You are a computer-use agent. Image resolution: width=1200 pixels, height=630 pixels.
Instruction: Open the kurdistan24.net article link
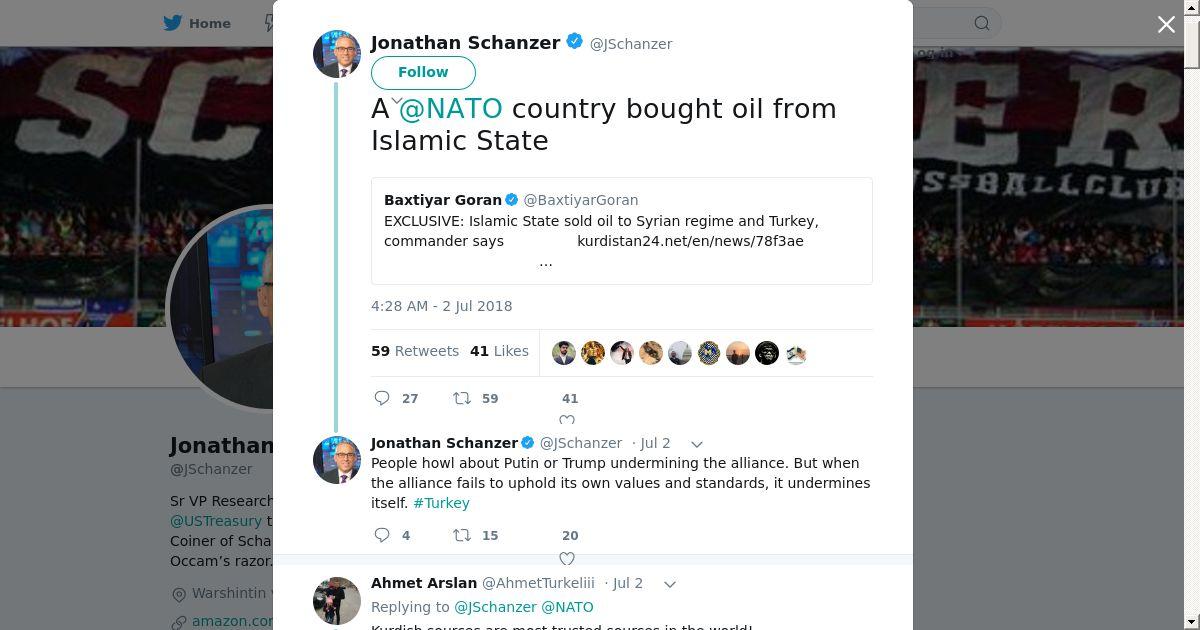(x=690, y=241)
